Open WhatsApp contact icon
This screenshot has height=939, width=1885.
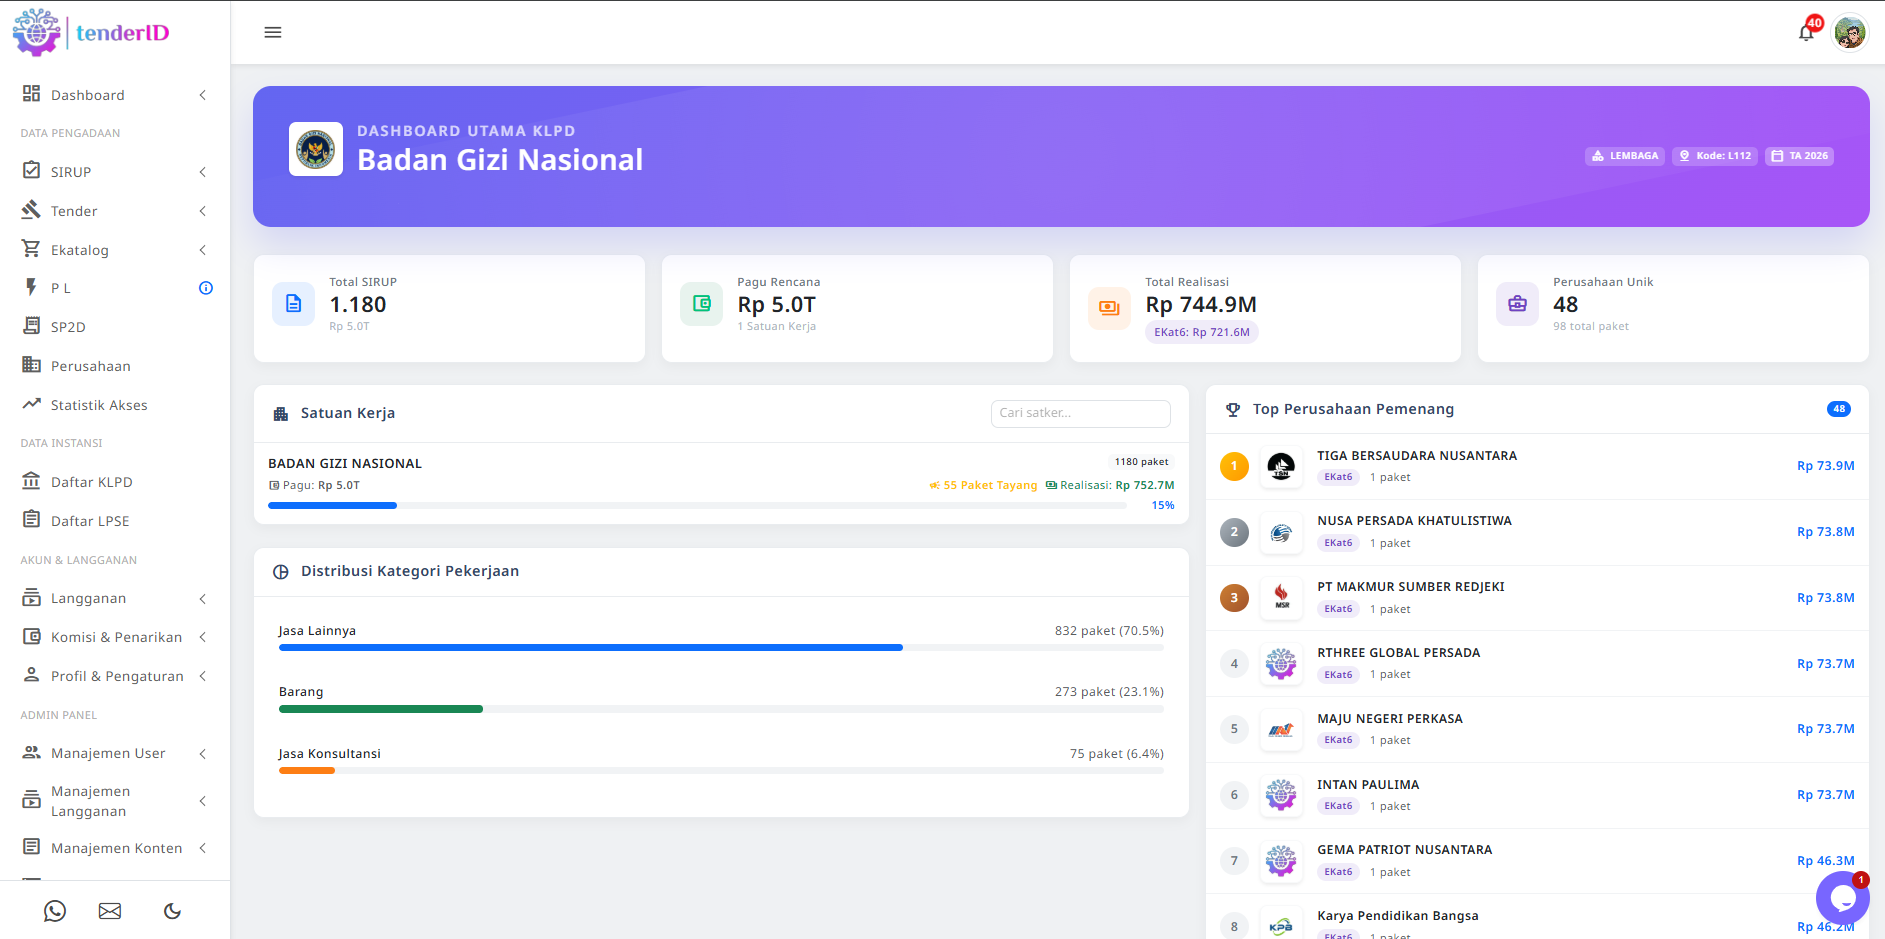click(x=55, y=911)
